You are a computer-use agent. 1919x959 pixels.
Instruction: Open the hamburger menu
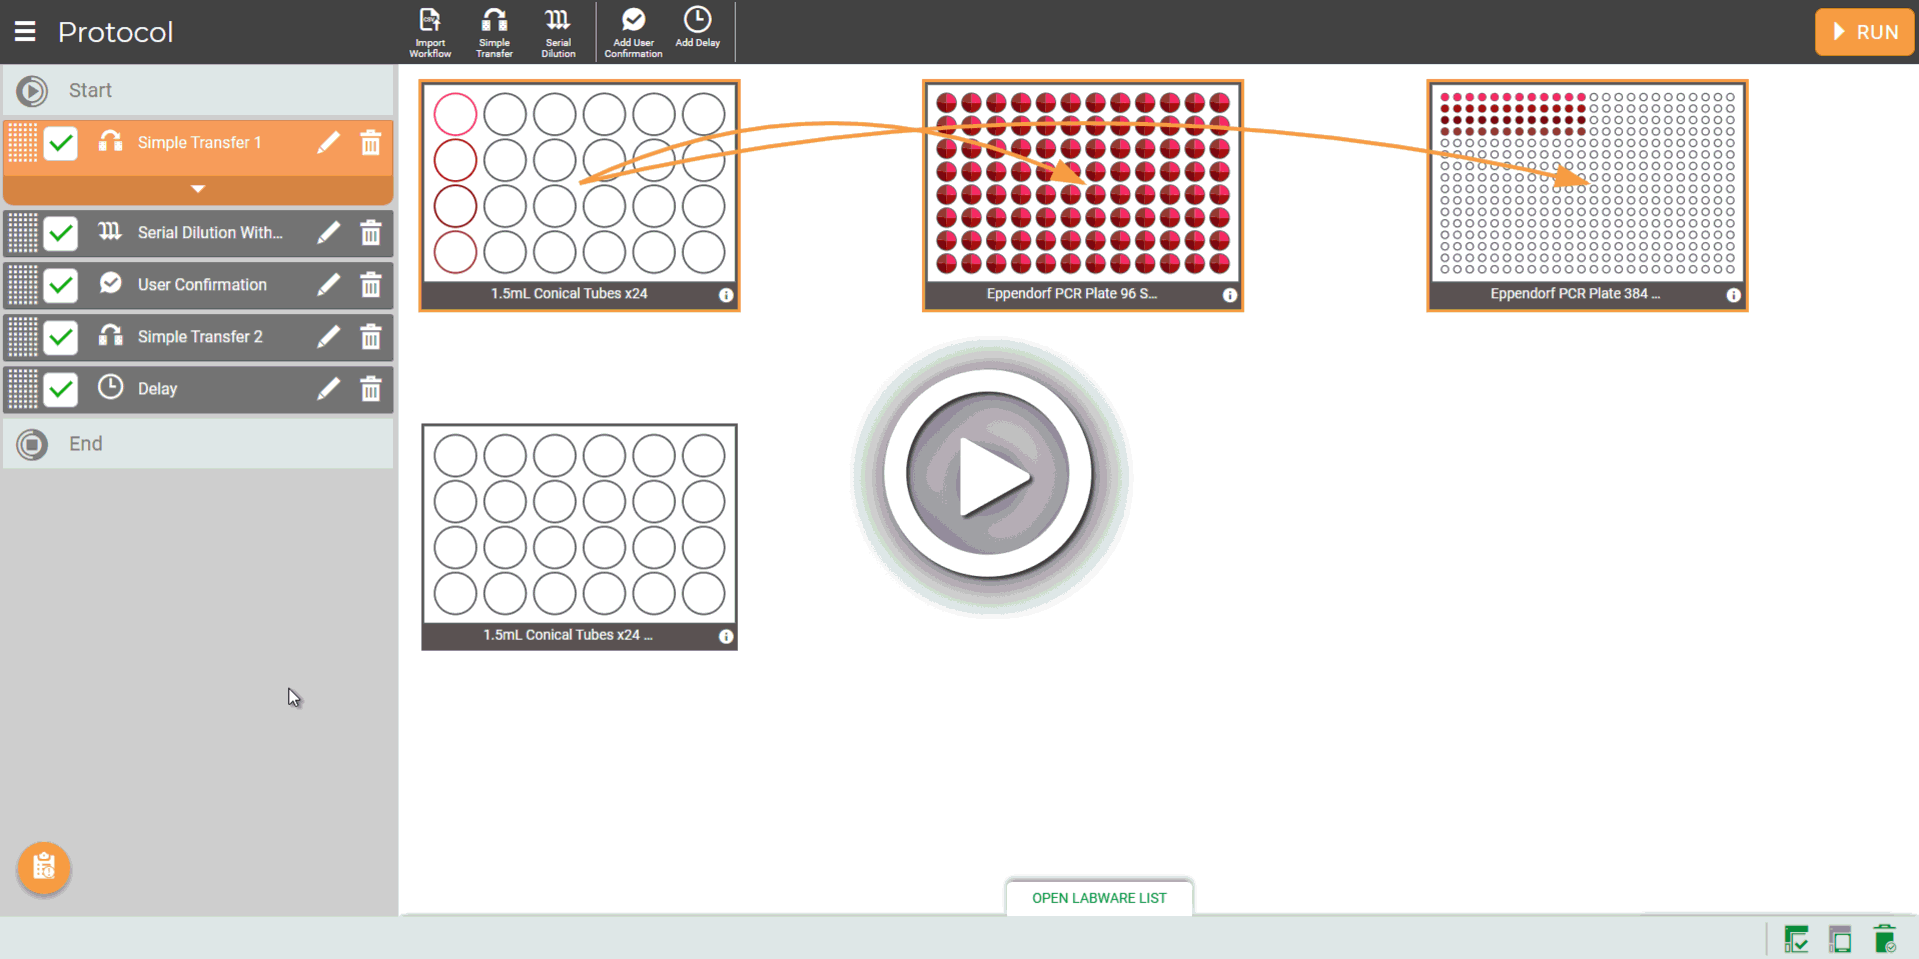pyautogui.click(x=25, y=32)
